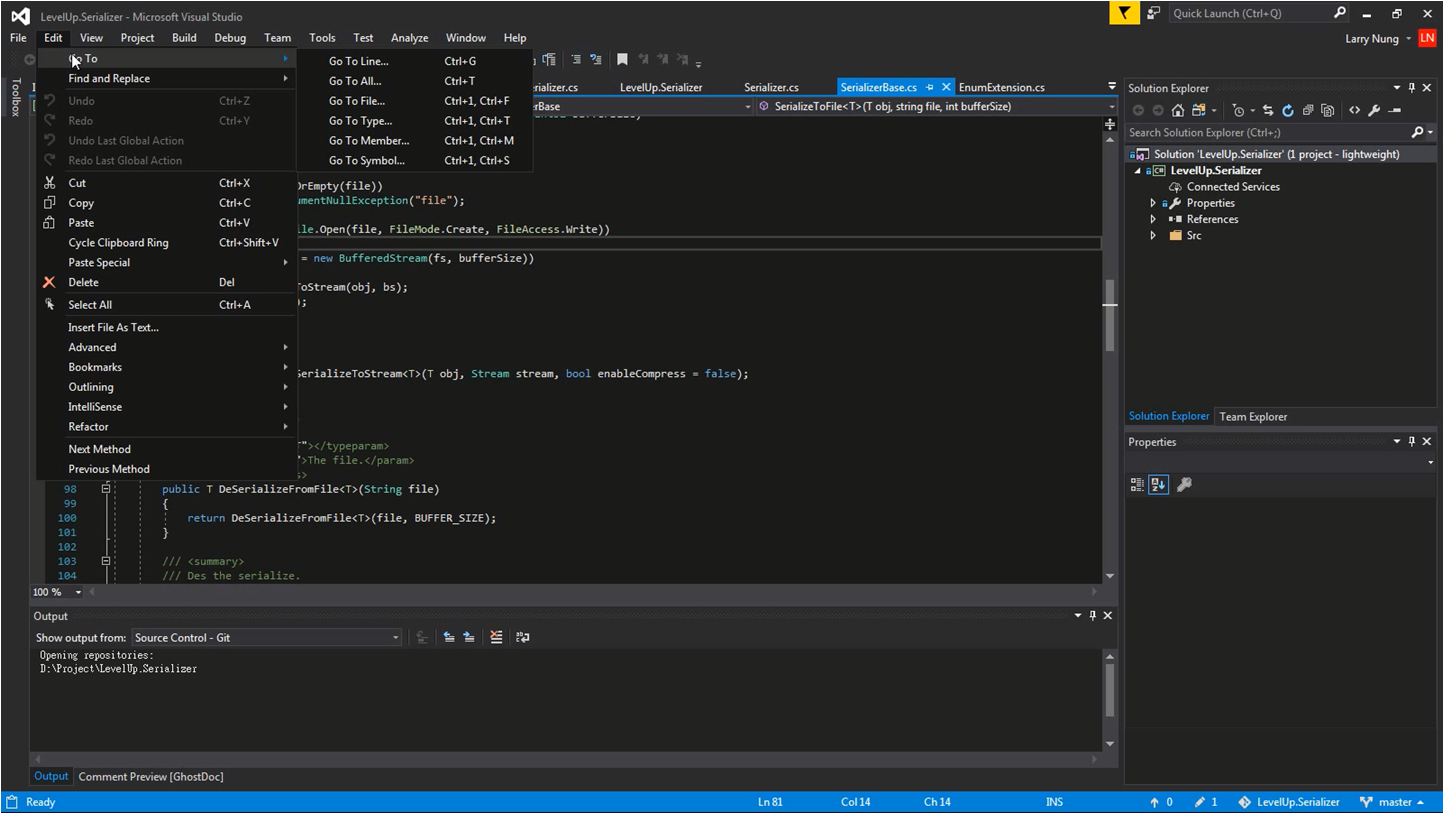Click solution/folder view switch icon
The height and width of the screenshot is (814, 1444).
click(x=1198, y=110)
